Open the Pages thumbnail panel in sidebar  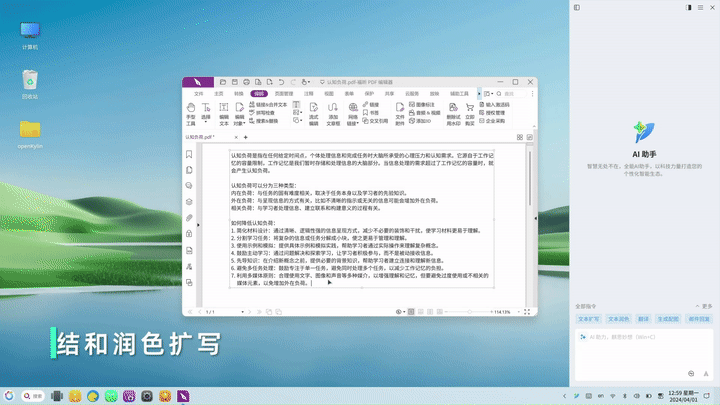189,170
